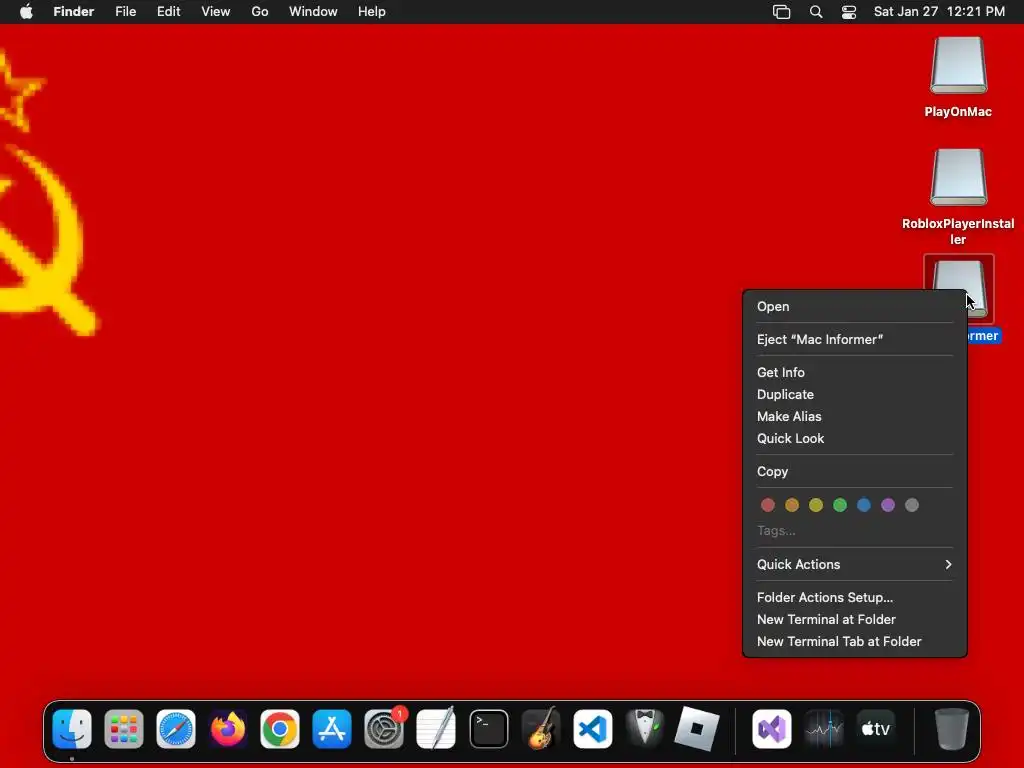The image size is (1024, 768).
Task: Select Copy in the context menu
Action: pos(855,472)
